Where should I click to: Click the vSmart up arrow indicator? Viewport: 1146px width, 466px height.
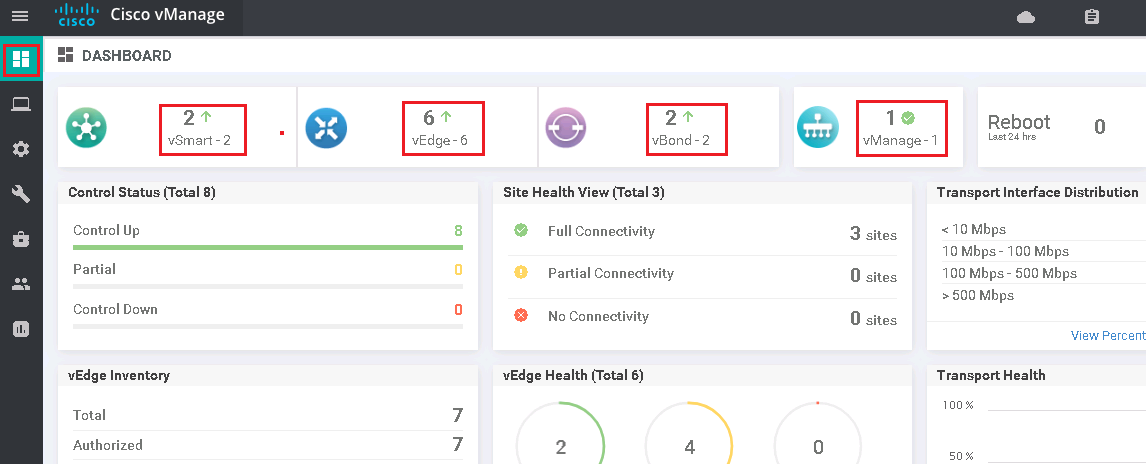206,115
